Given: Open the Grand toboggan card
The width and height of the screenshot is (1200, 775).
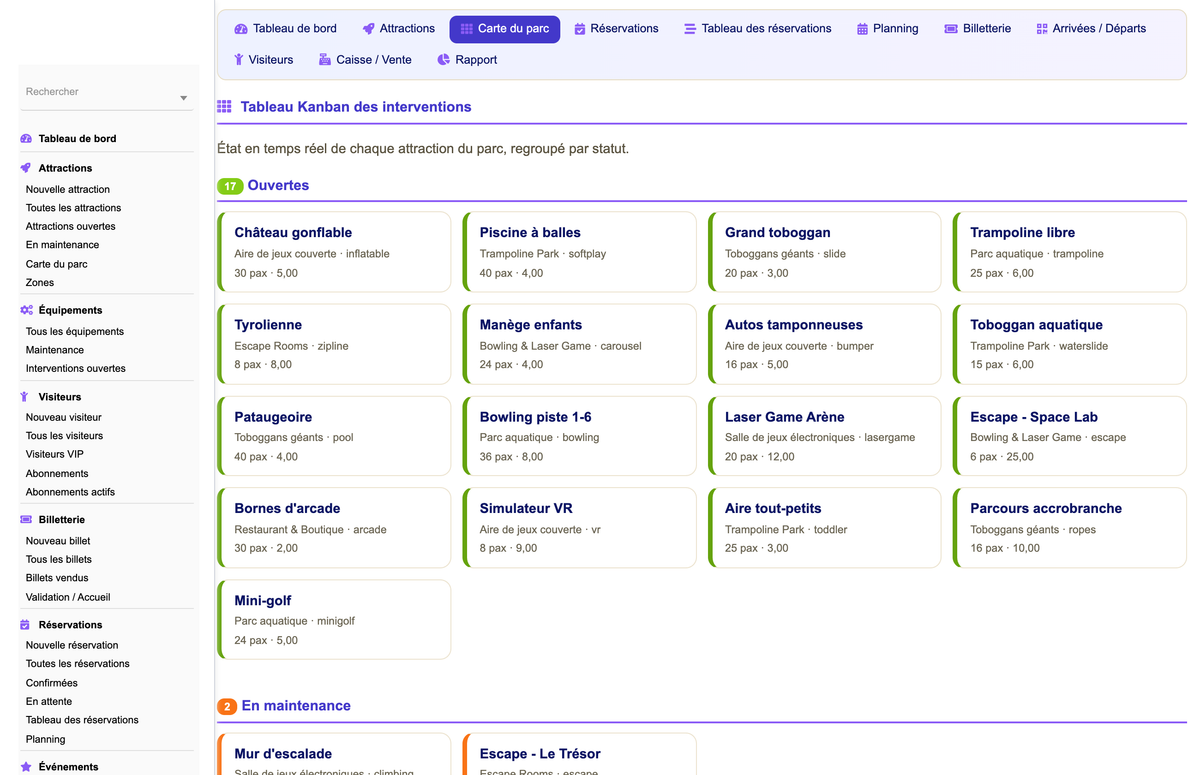Looking at the screenshot, I should pos(824,252).
